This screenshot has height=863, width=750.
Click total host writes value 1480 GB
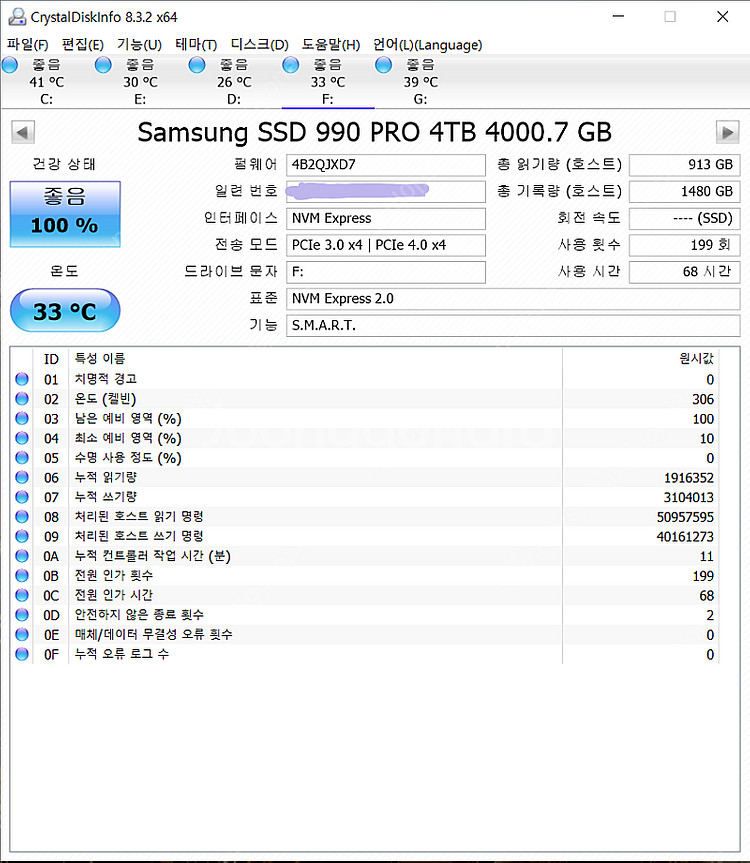click(x=685, y=192)
